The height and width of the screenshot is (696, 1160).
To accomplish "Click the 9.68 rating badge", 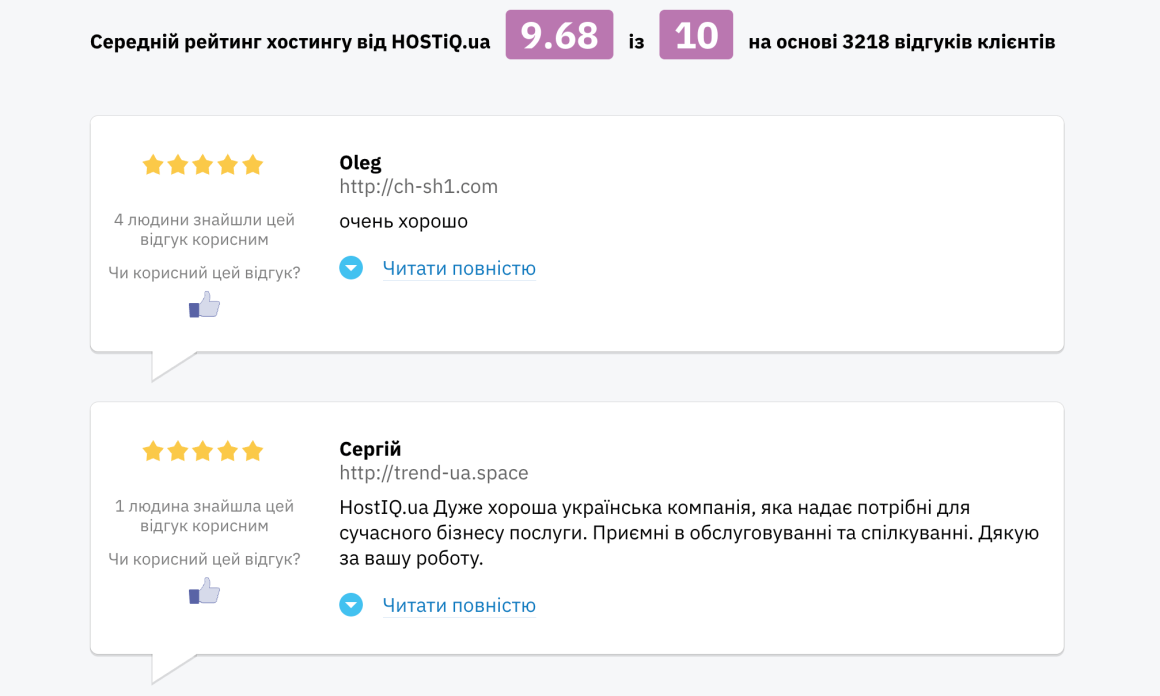I will tap(559, 35).
